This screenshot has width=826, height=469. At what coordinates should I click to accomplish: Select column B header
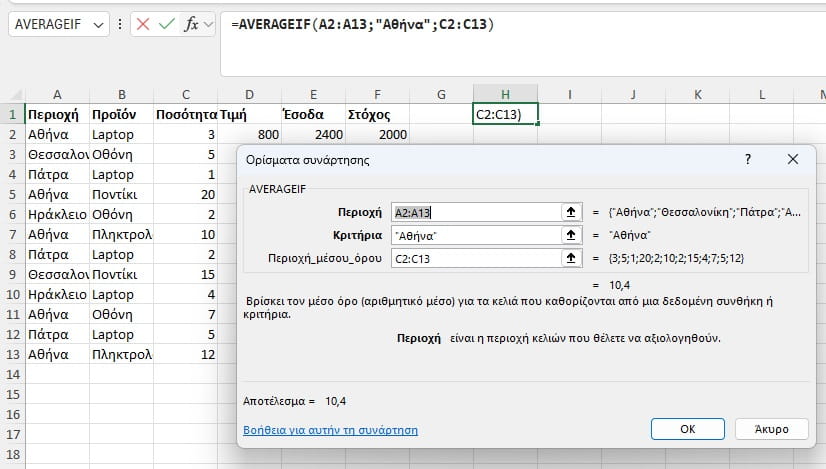tap(122, 94)
